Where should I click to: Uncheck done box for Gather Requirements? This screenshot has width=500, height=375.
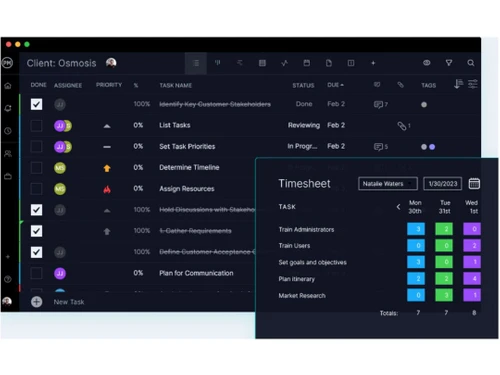click(x=36, y=231)
